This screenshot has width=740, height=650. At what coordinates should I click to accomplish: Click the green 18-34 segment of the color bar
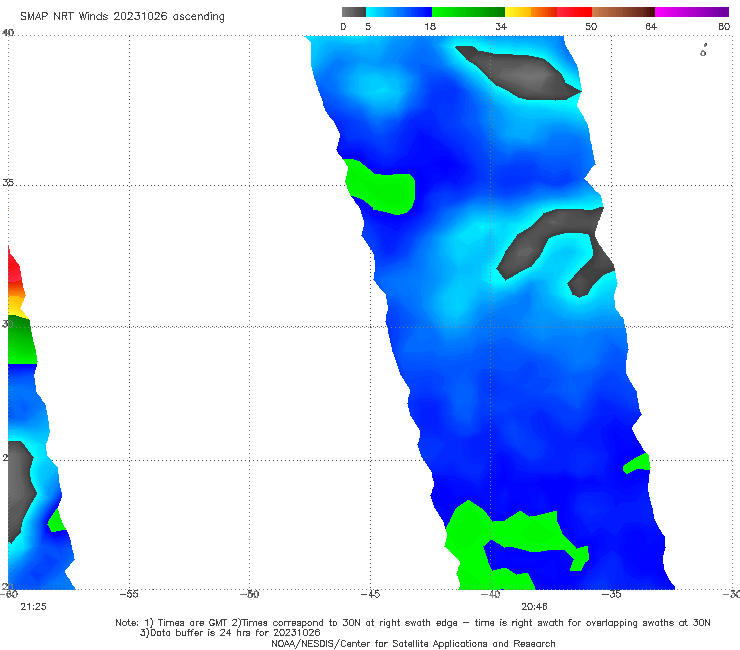[x=468, y=12]
